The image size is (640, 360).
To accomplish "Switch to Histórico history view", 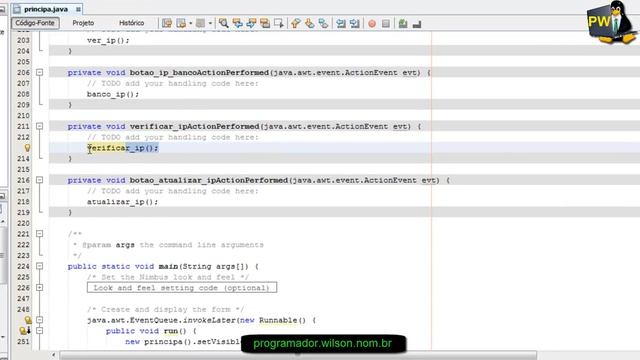I will pos(131,23).
